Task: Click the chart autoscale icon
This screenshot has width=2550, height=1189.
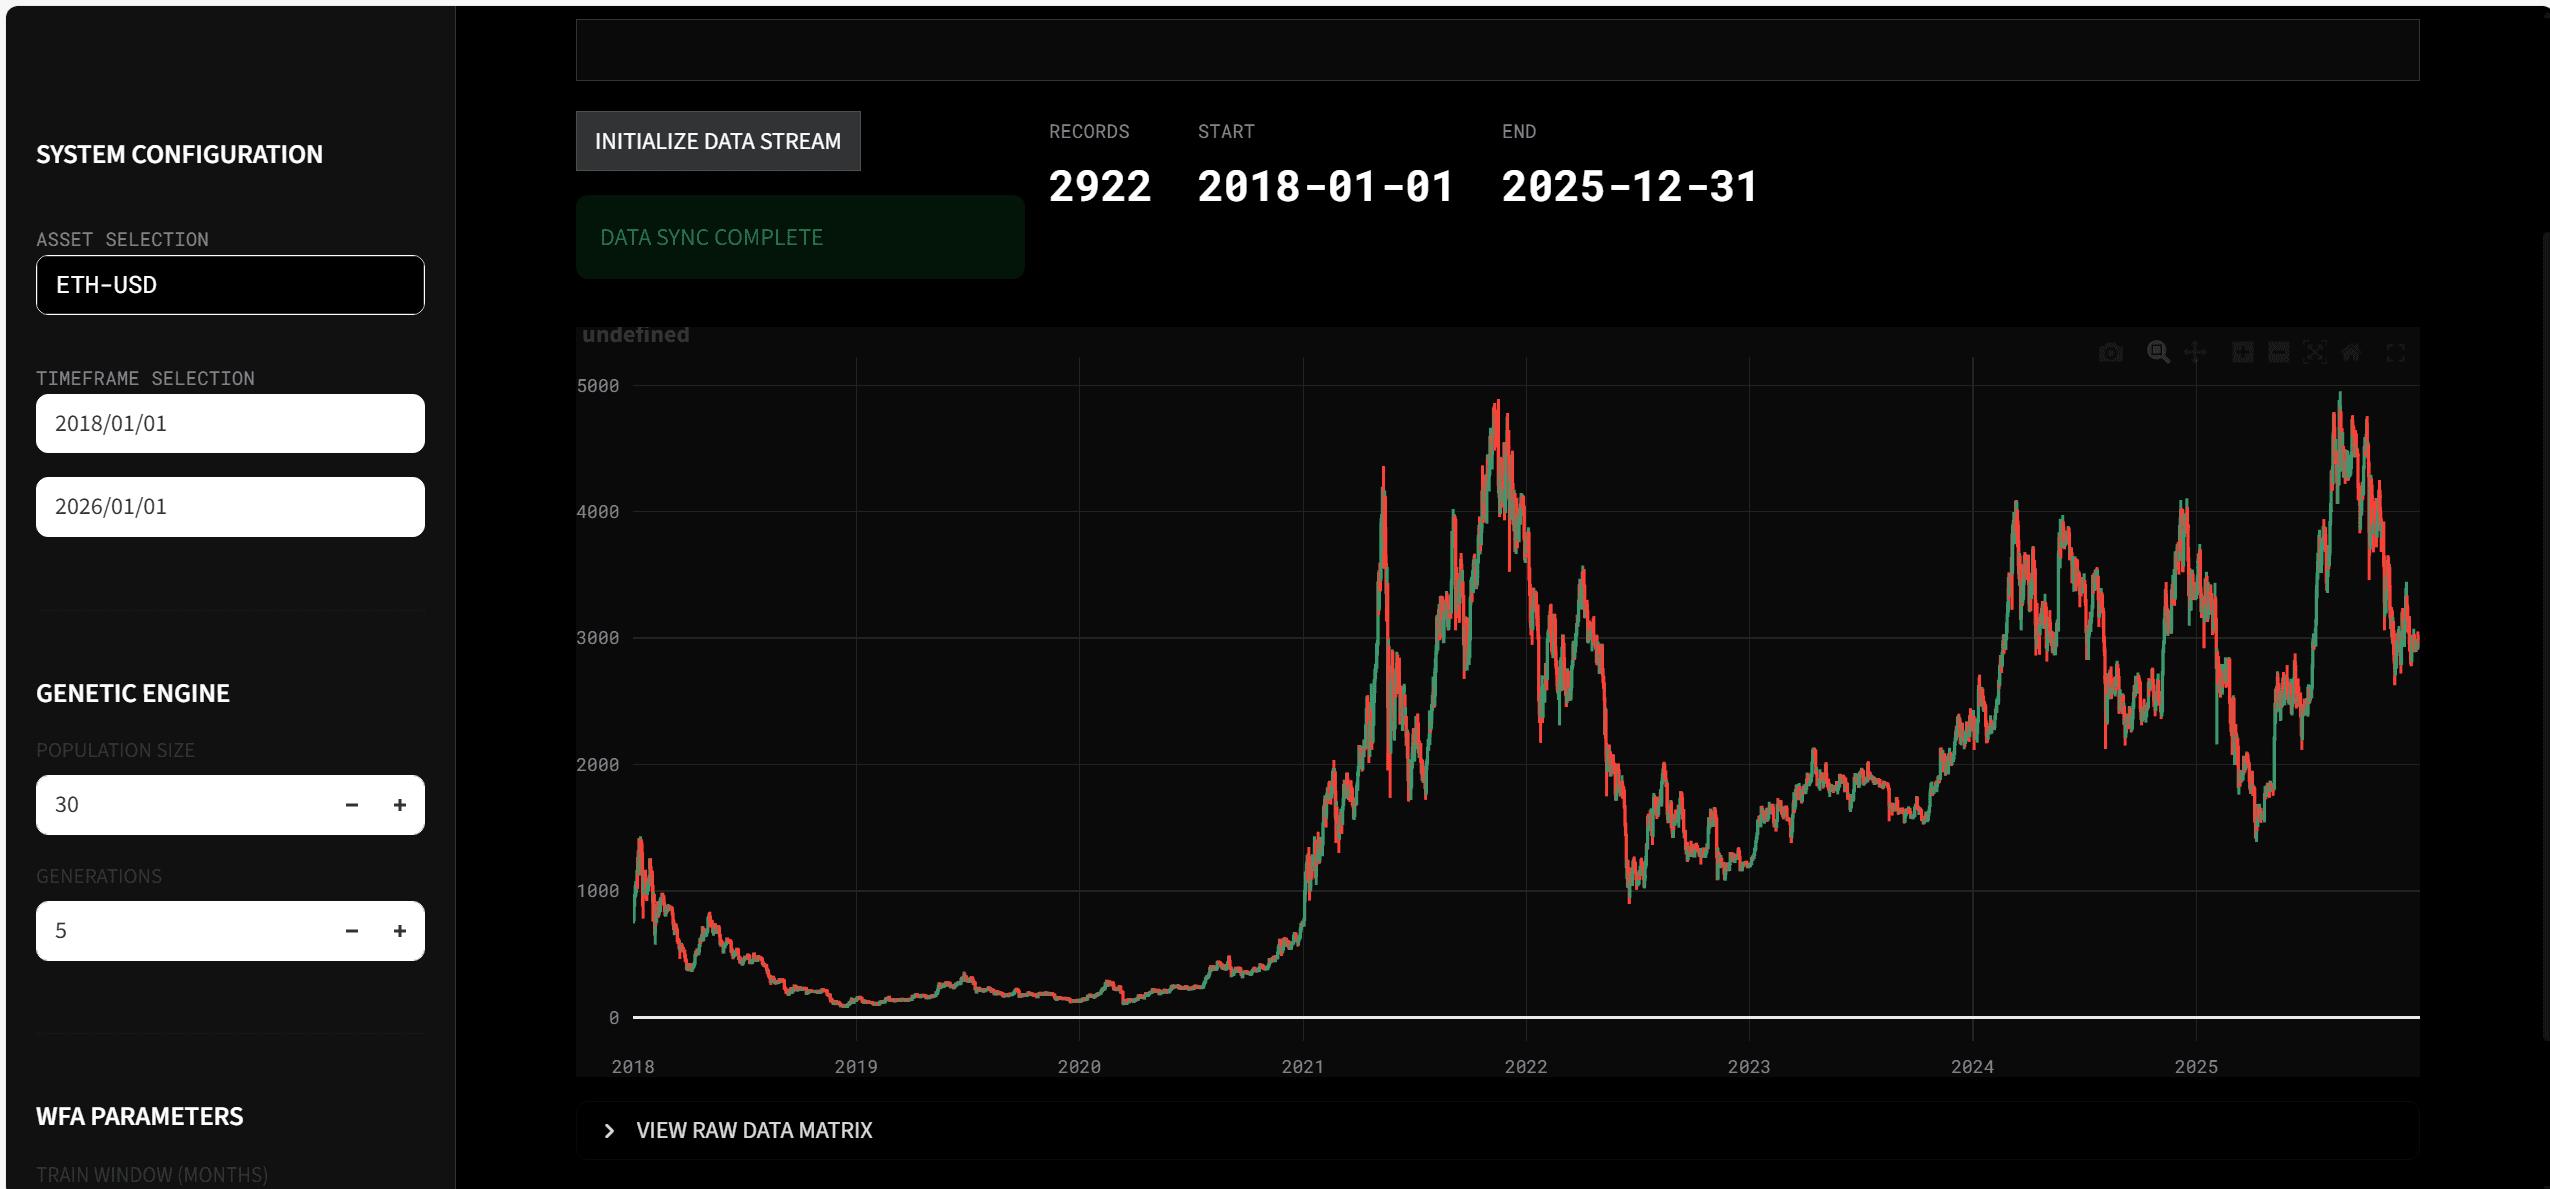Action: click(2314, 353)
